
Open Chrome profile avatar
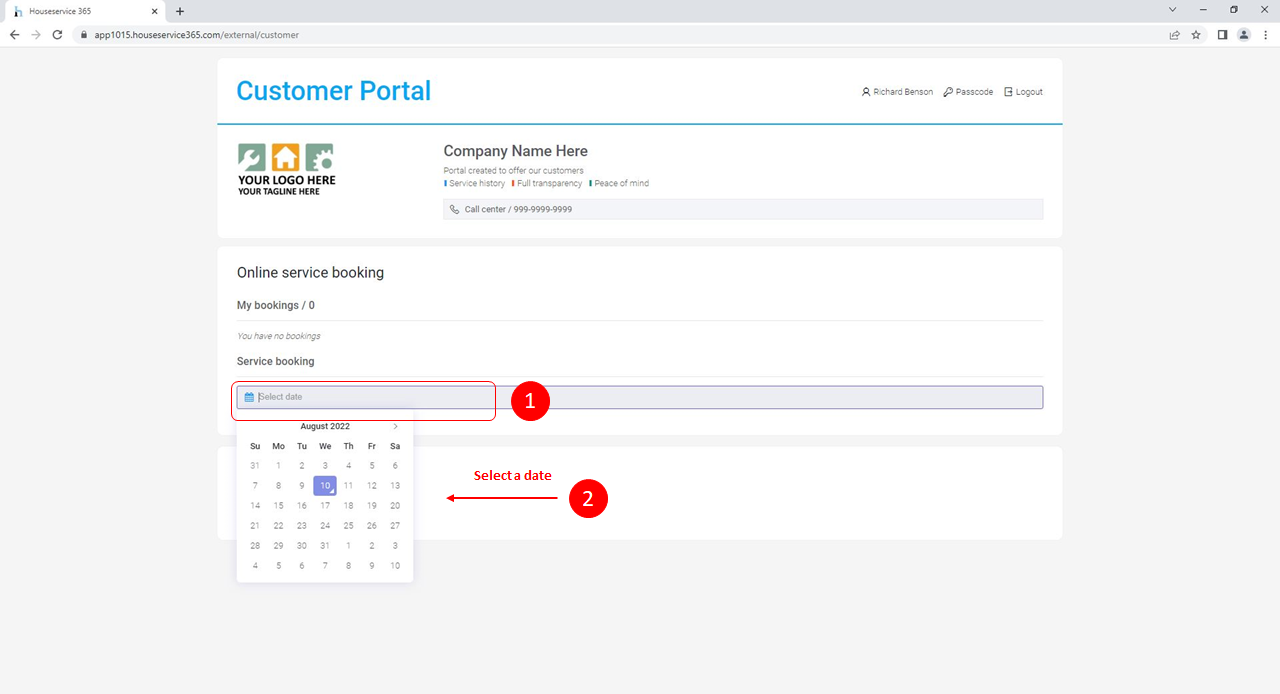1244,34
